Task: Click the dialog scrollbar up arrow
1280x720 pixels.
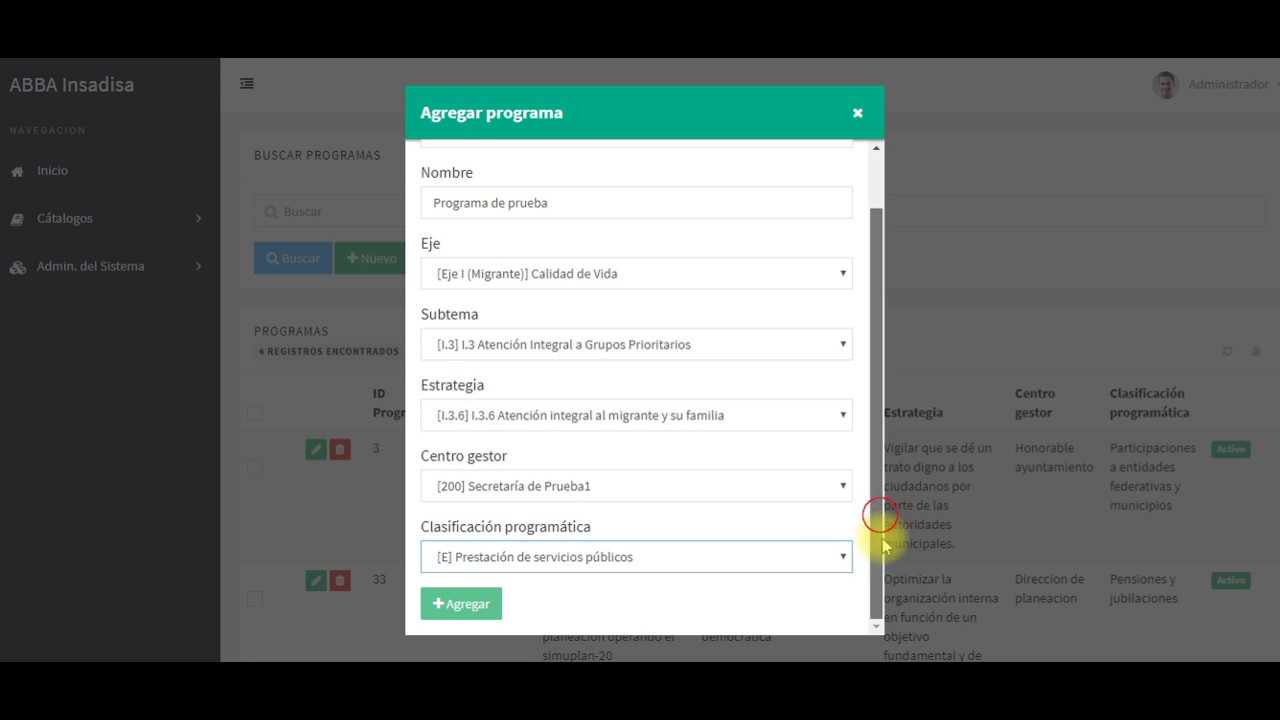Action: pyautogui.click(x=877, y=148)
